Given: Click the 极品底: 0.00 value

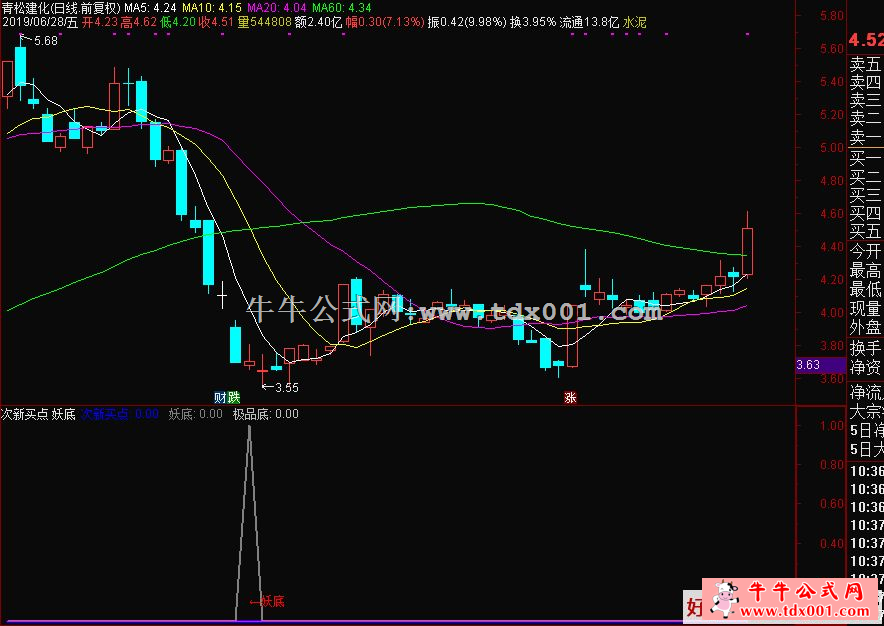Looking at the screenshot, I should point(266,414).
